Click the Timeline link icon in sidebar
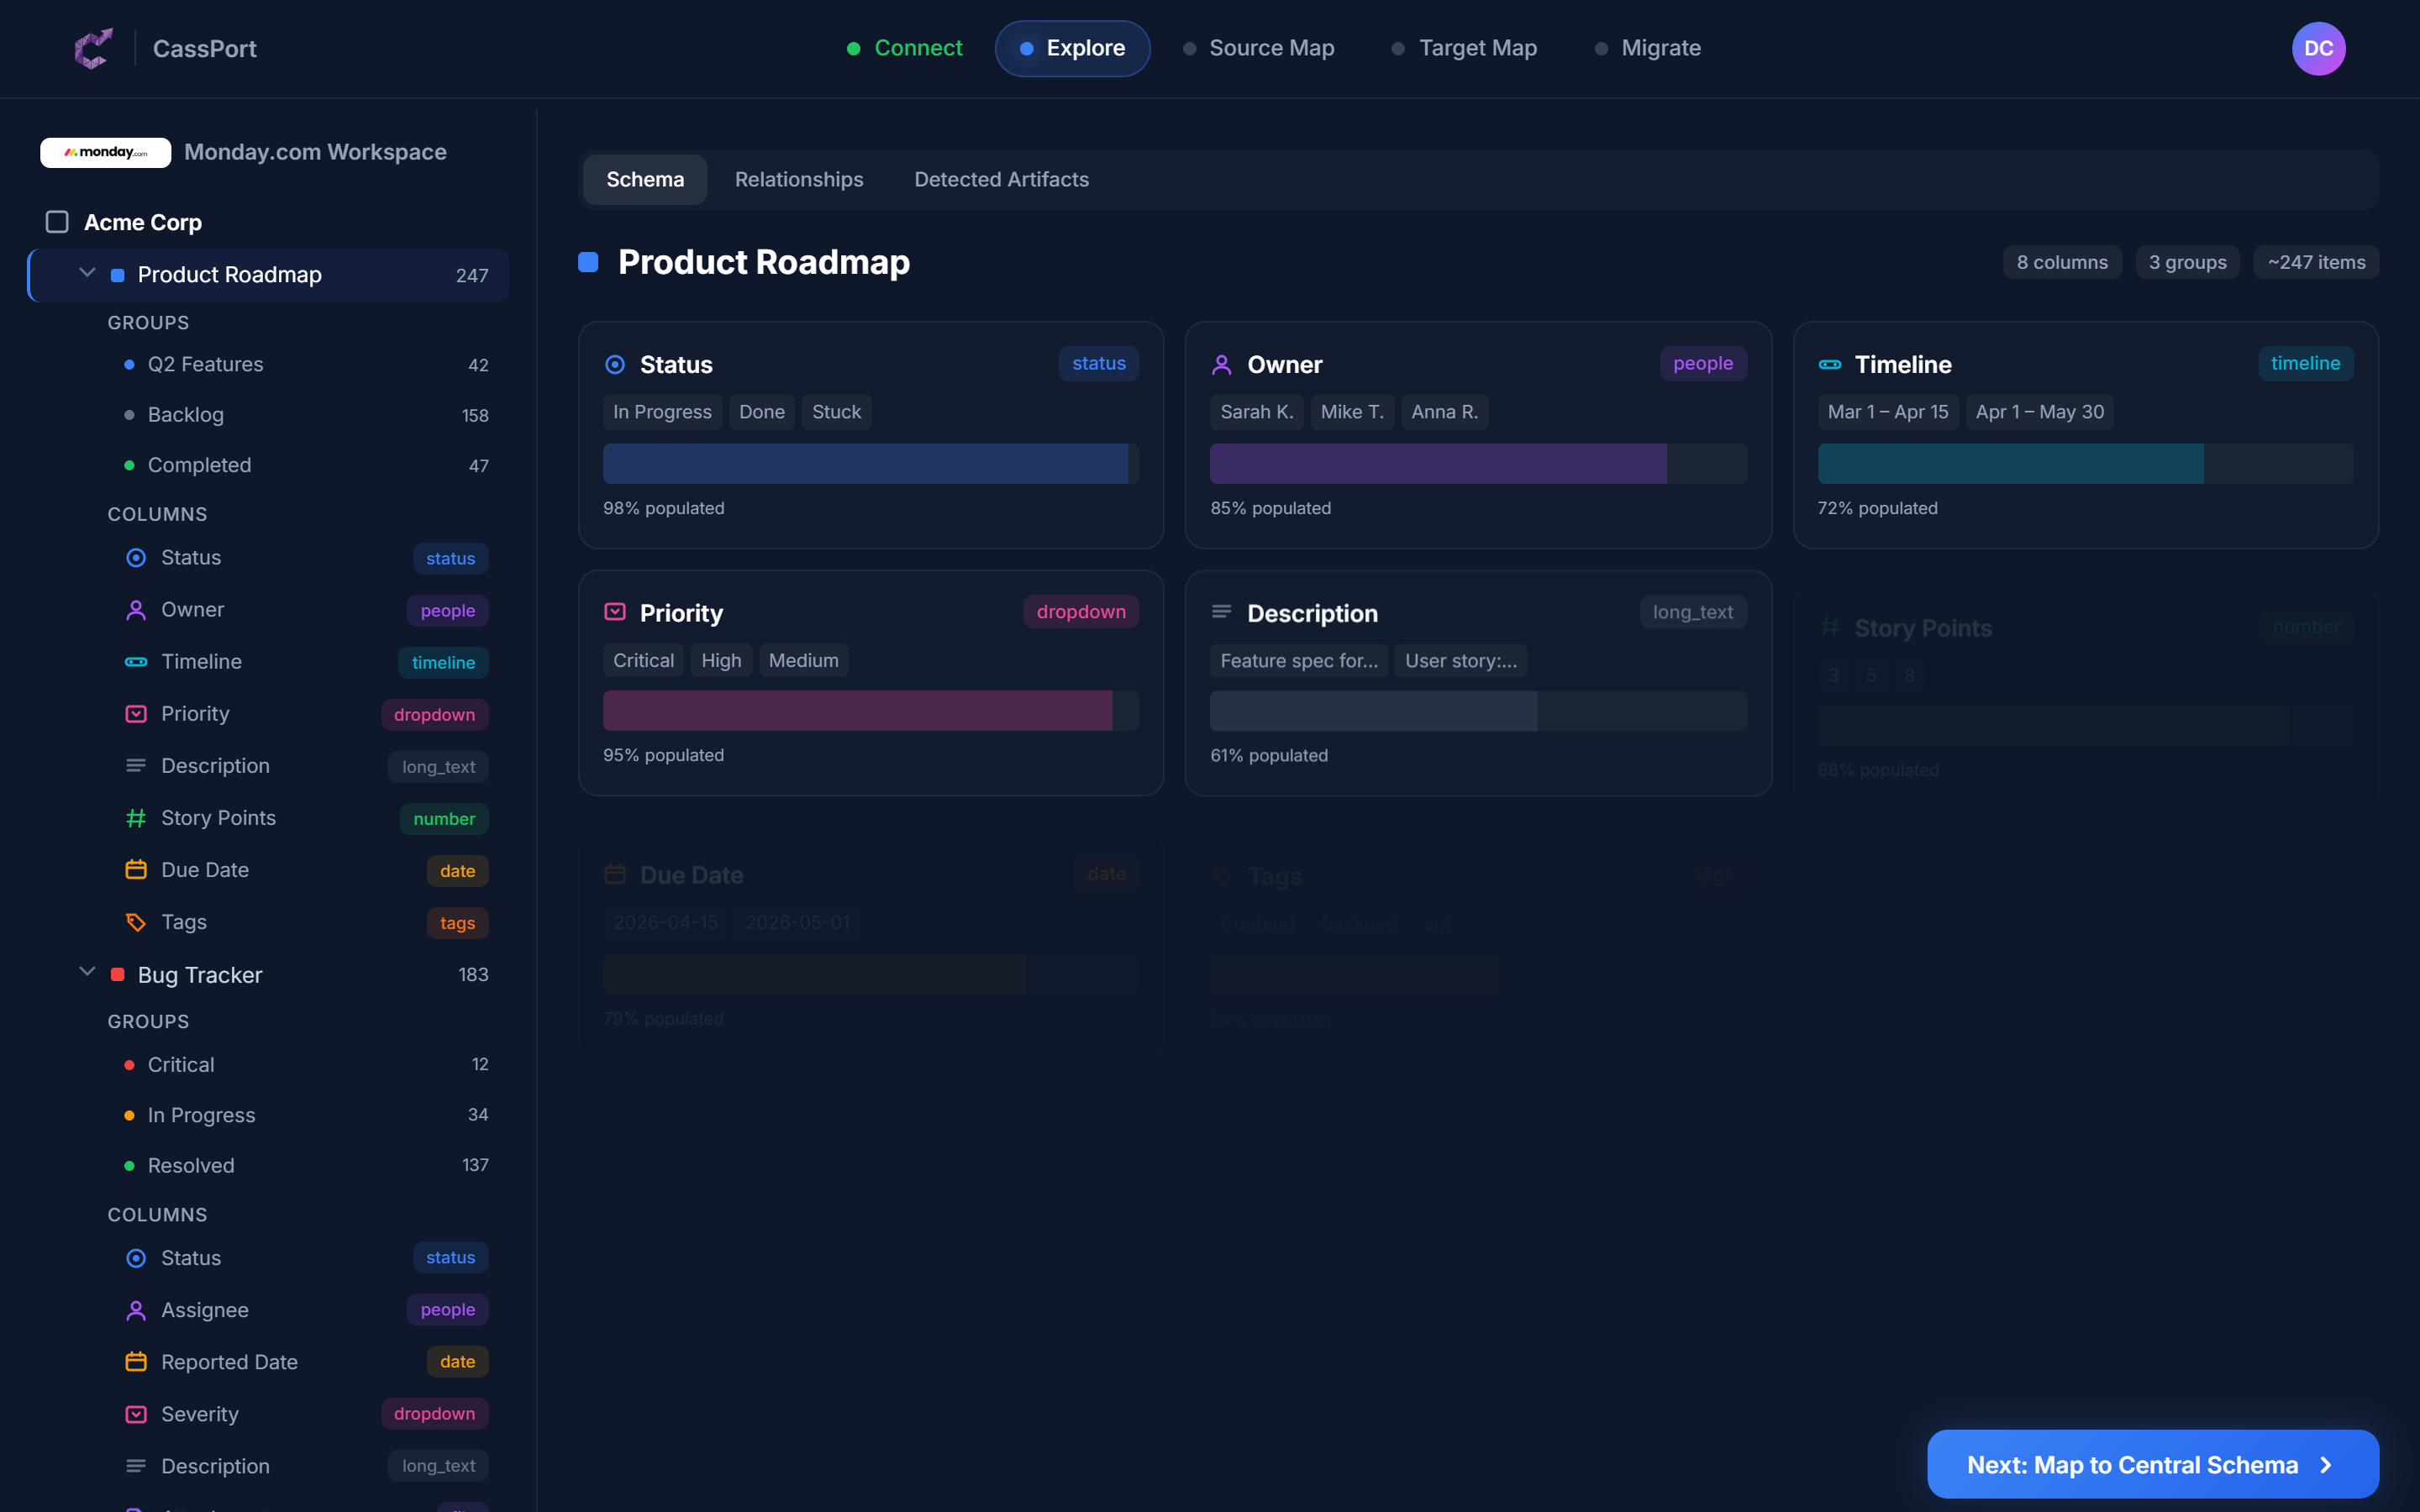This screenshot has width=2420, height=1512. 136,661
